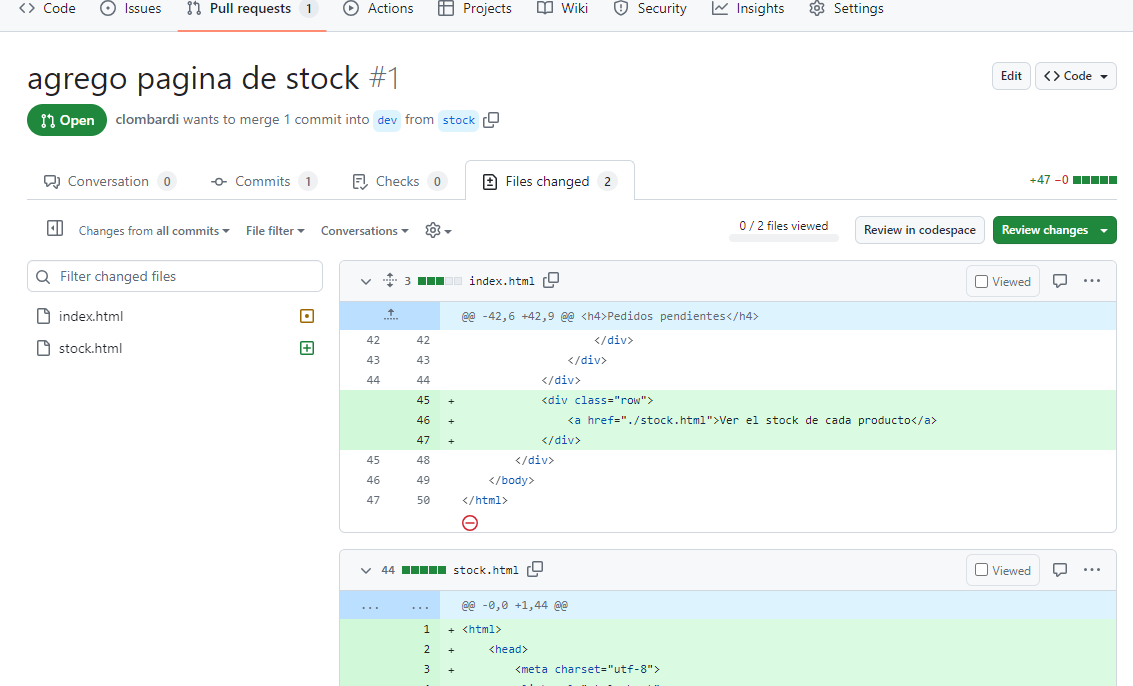Open more options for index.html
1133x686 pixels.
(x=1092, y=281)
